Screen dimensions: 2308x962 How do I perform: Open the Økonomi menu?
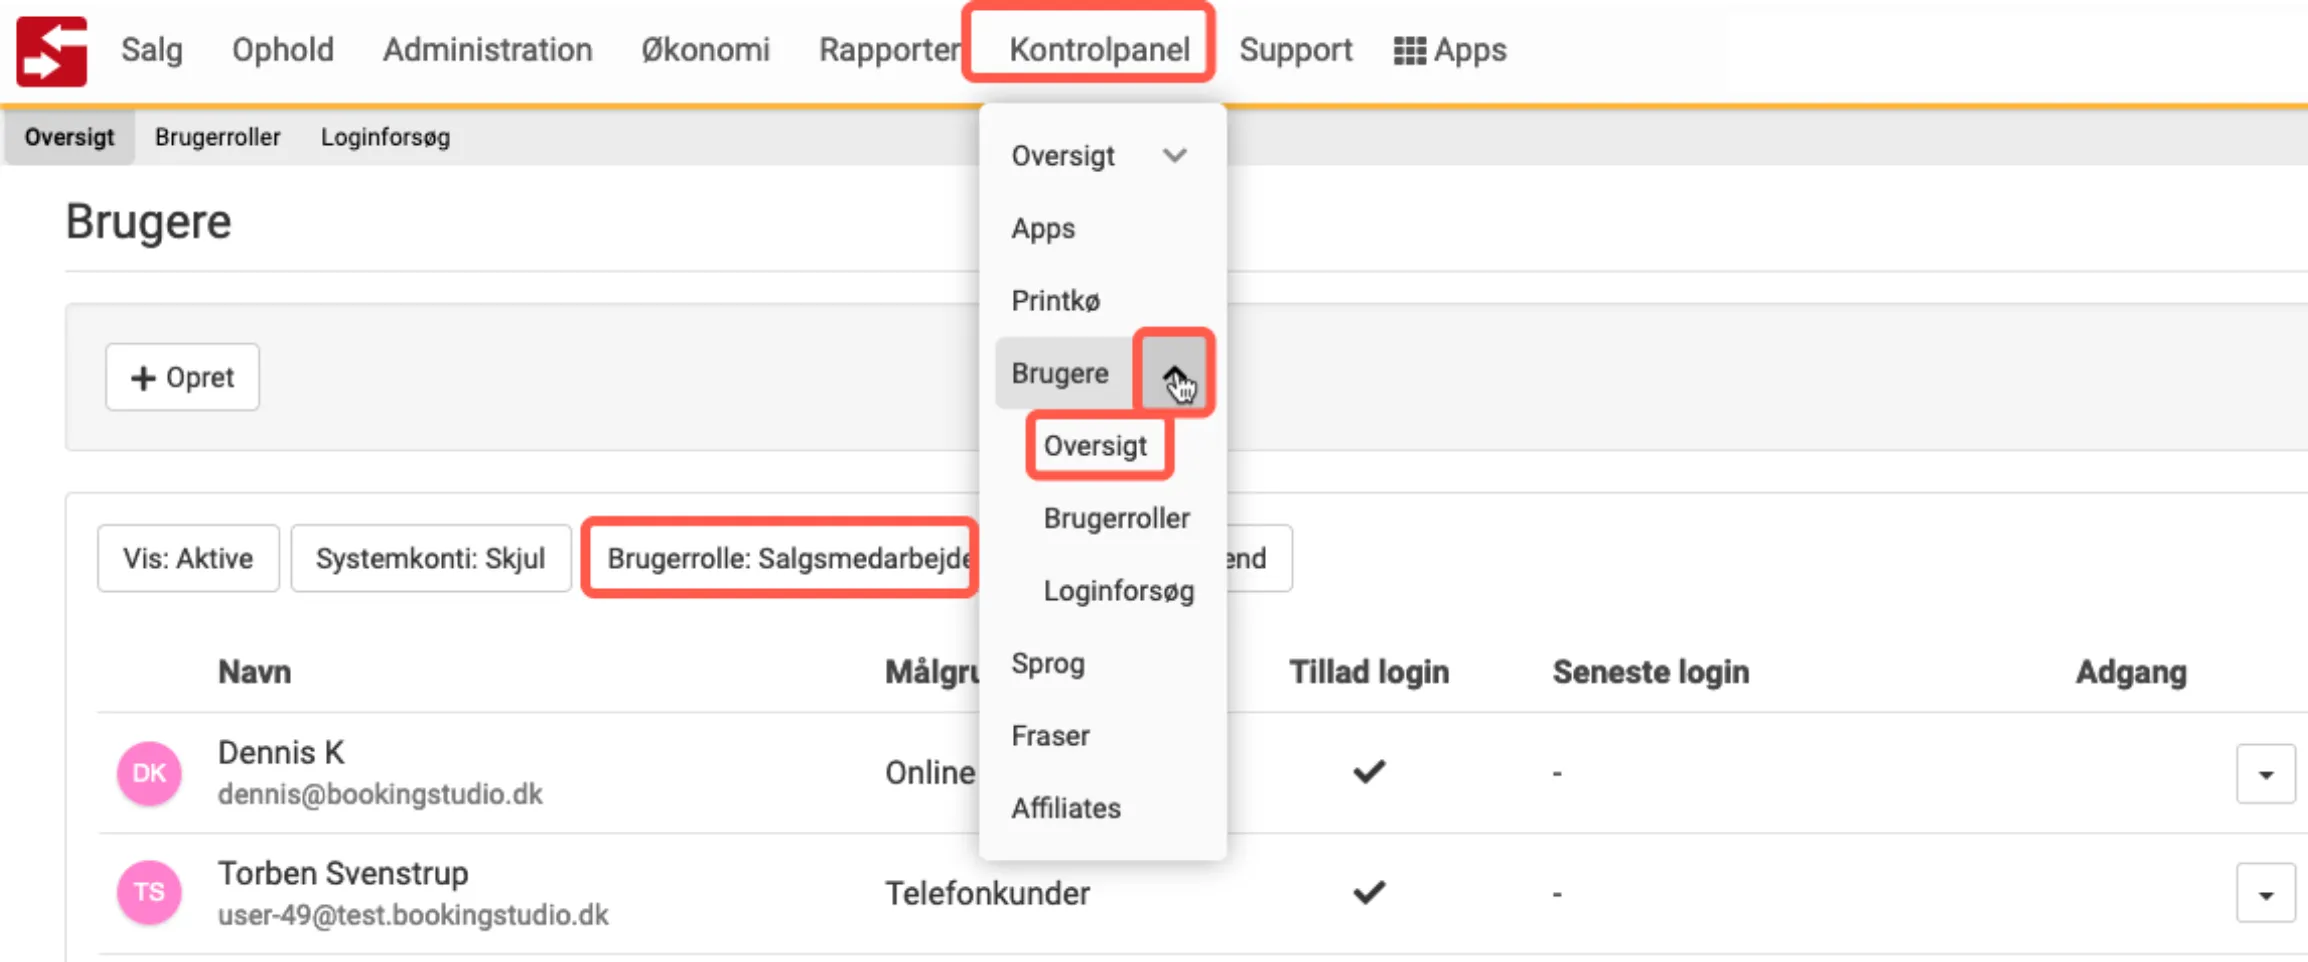pos(705,50)
